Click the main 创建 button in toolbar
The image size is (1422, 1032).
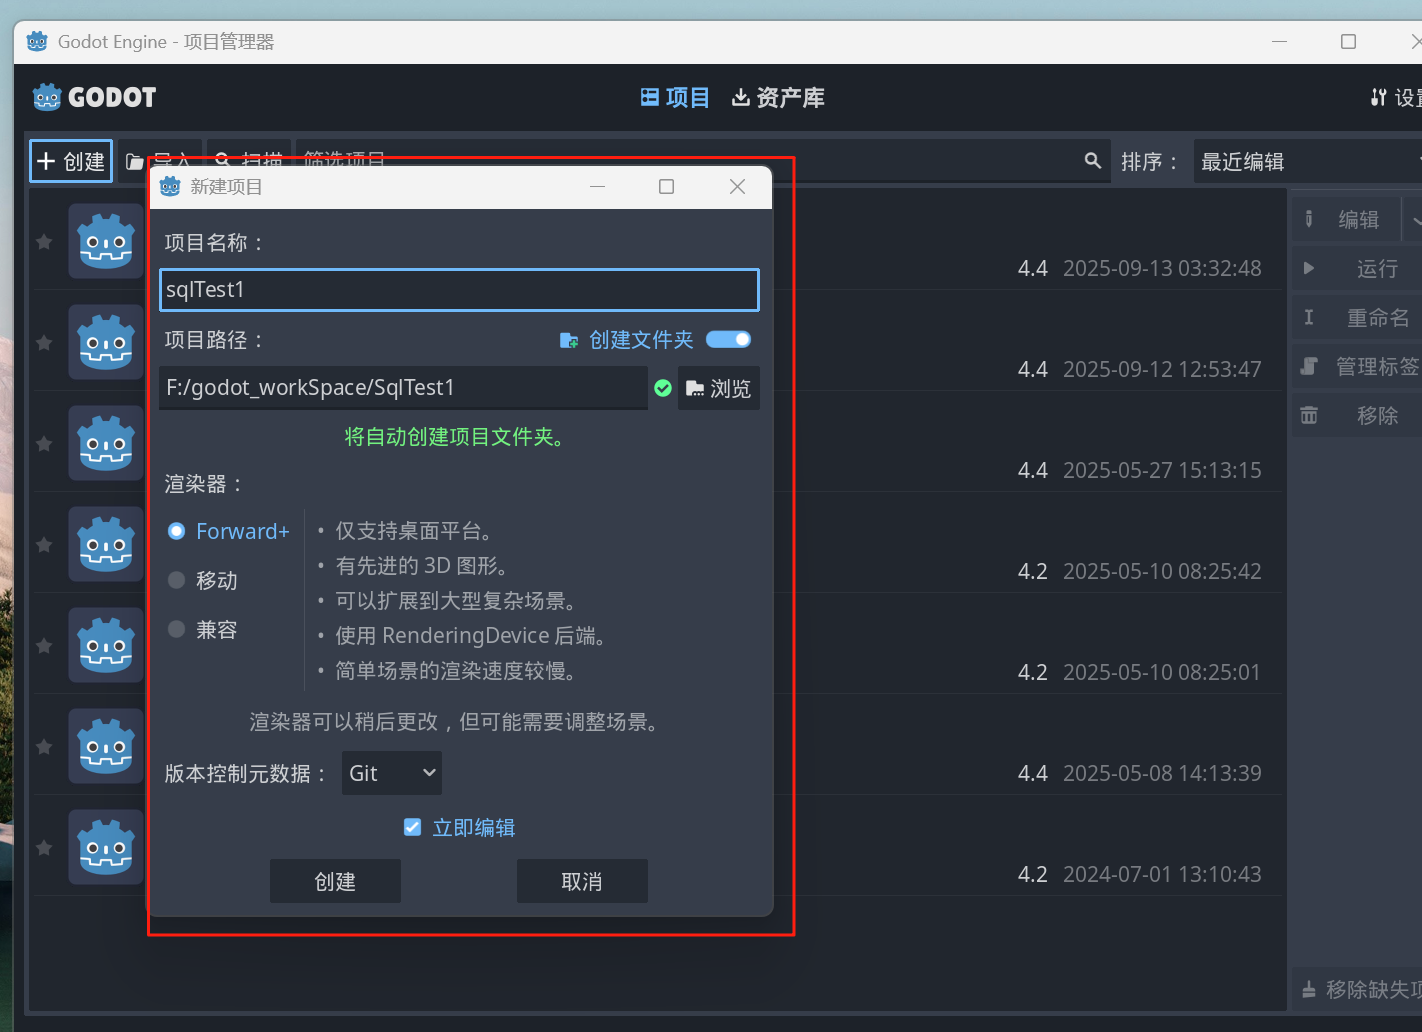coord(71,162)
